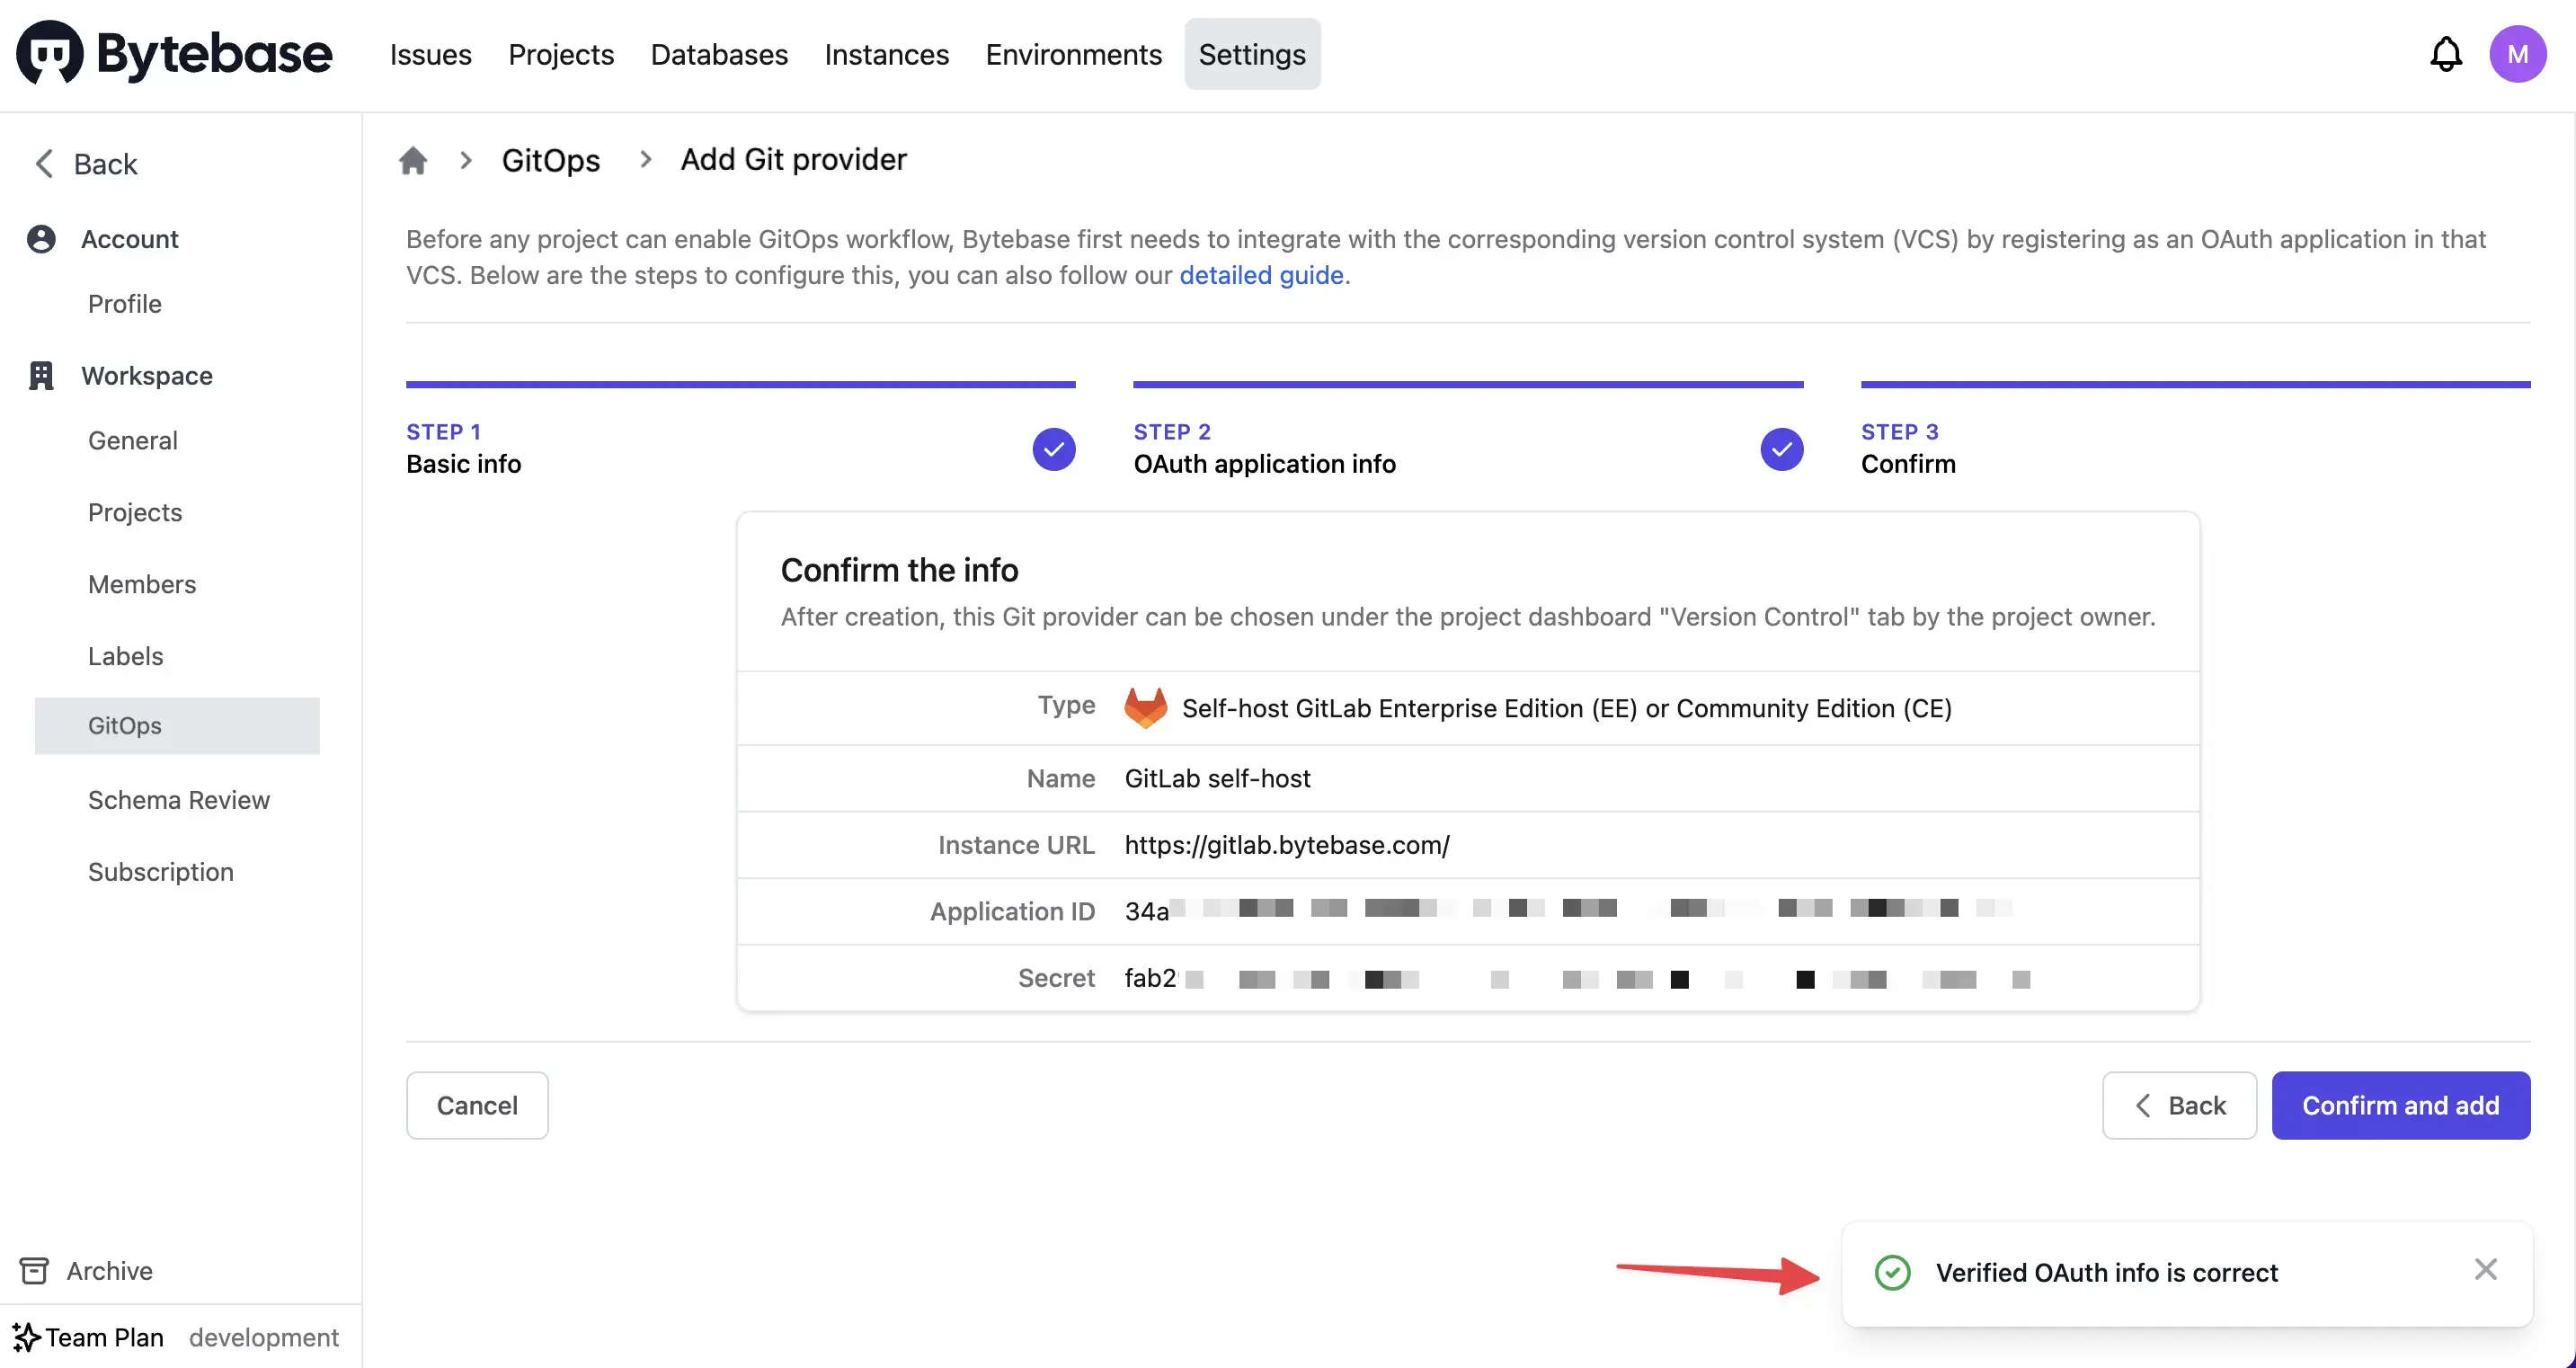Click the Account section heading
Viewport: 2576px width, 1368px height.
[x=130, y=239]
